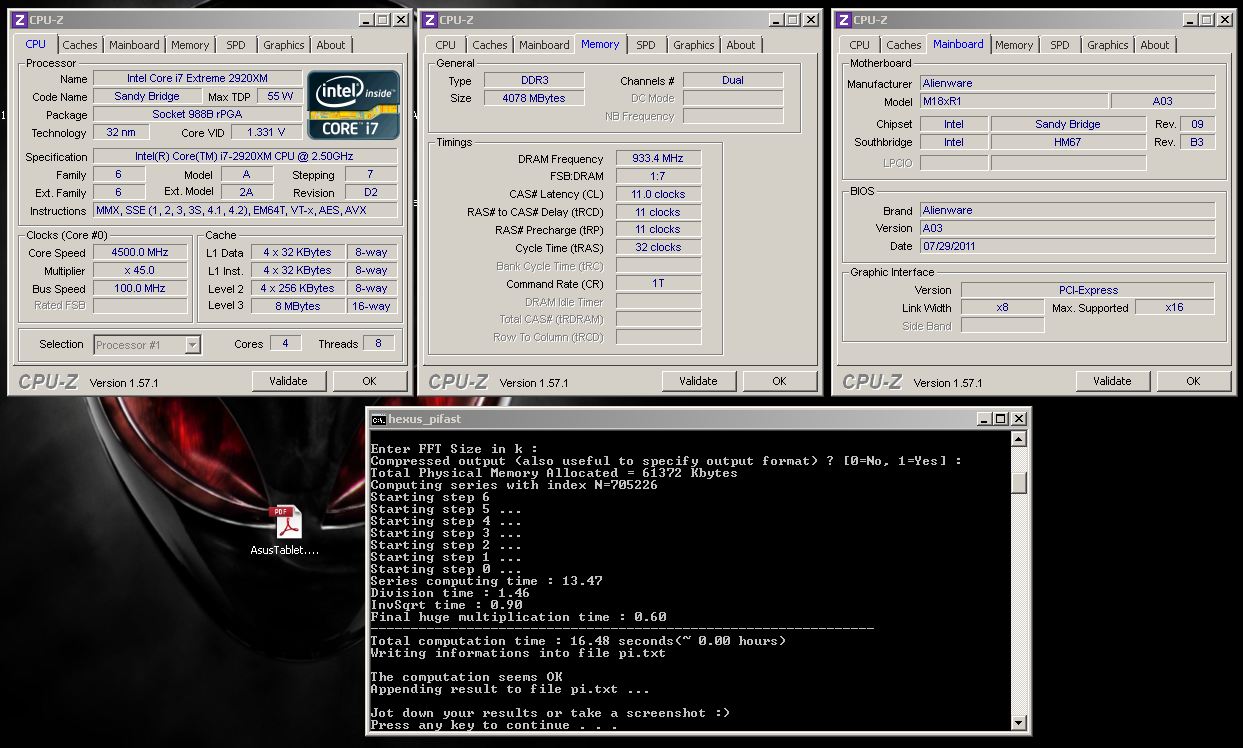Click Validate in the processor info window

(x=288, y=381)
